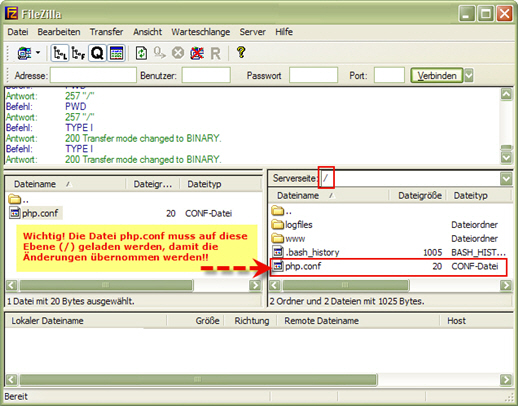Sort local list by Dateityp column
The image size is (518, 406).
pos(220,184)
